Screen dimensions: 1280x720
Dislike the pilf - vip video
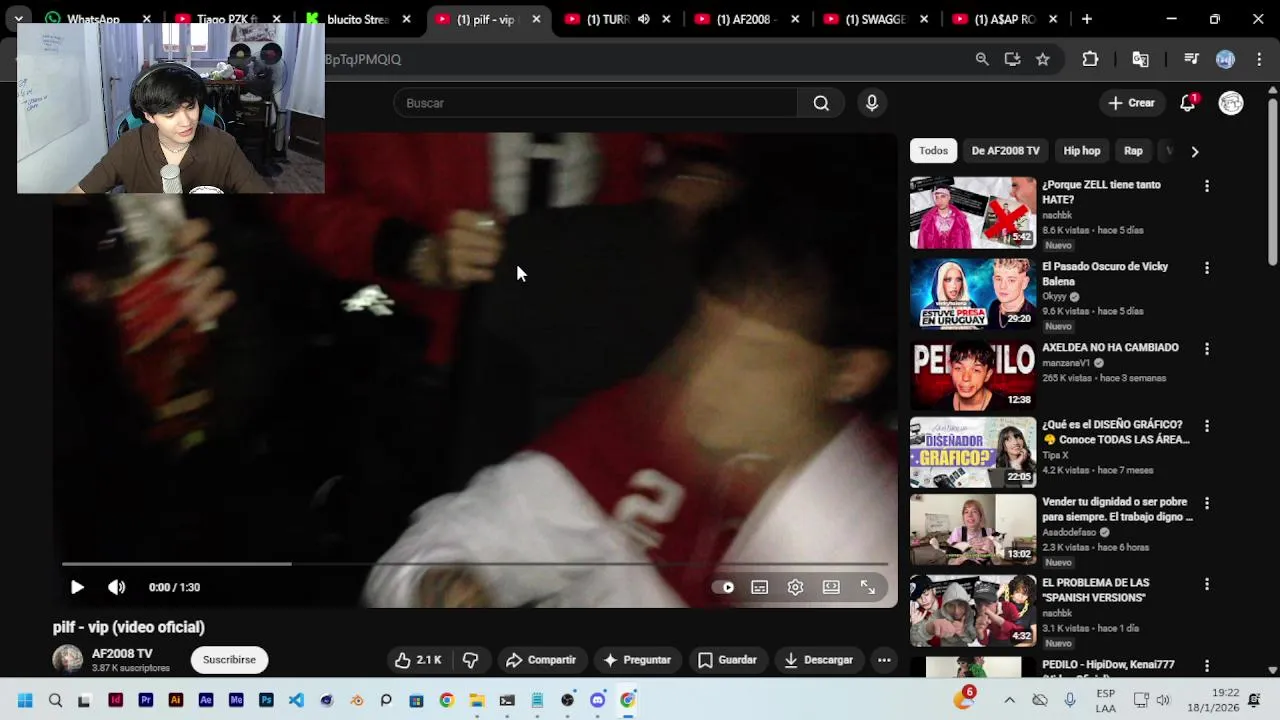coord(470,660)
